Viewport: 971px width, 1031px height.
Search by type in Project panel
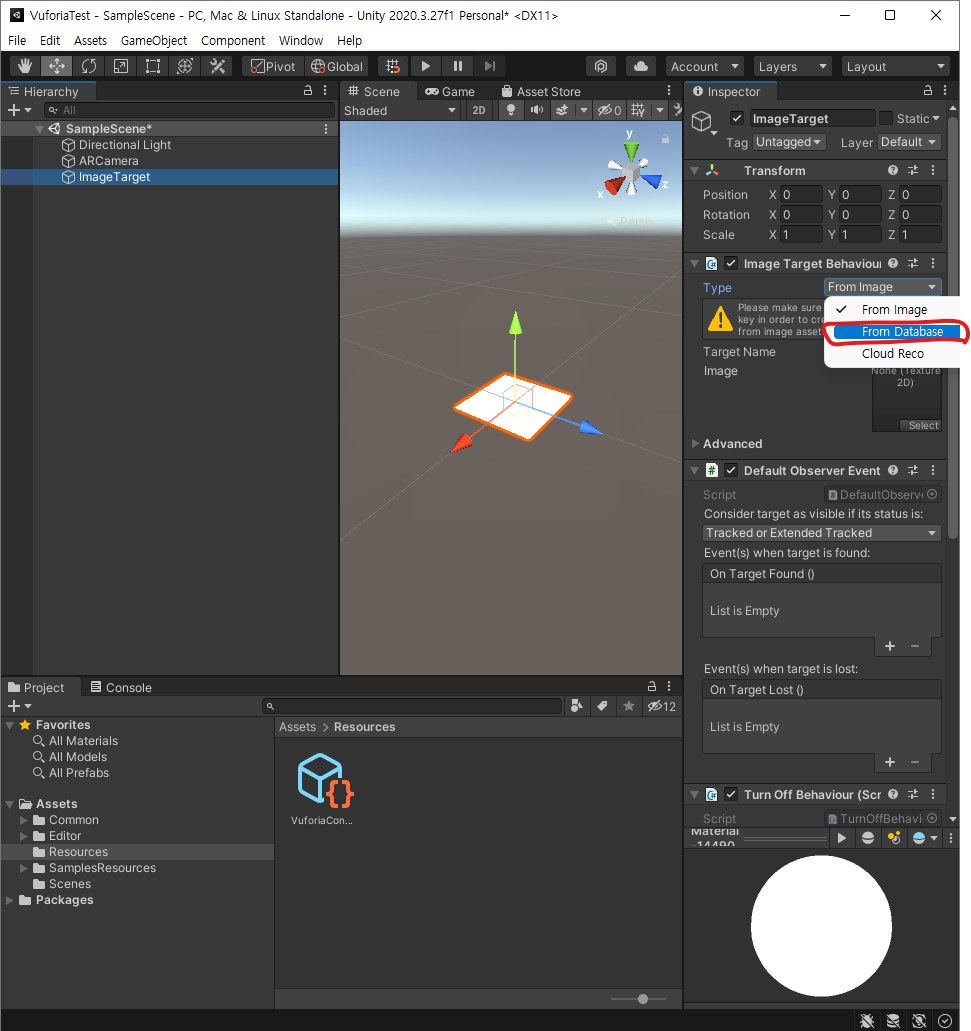[x=577, y=706]
